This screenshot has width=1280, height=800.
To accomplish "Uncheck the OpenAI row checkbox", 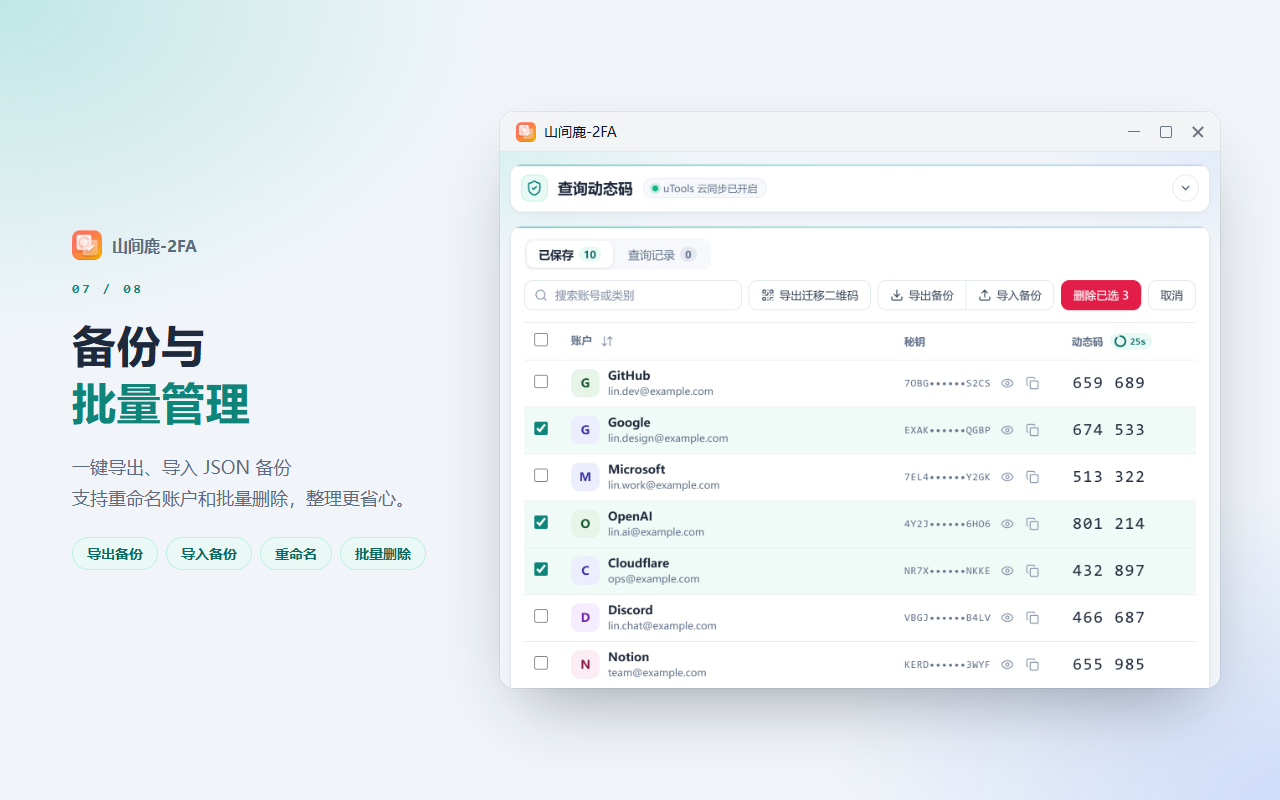I will coord(541,522).
